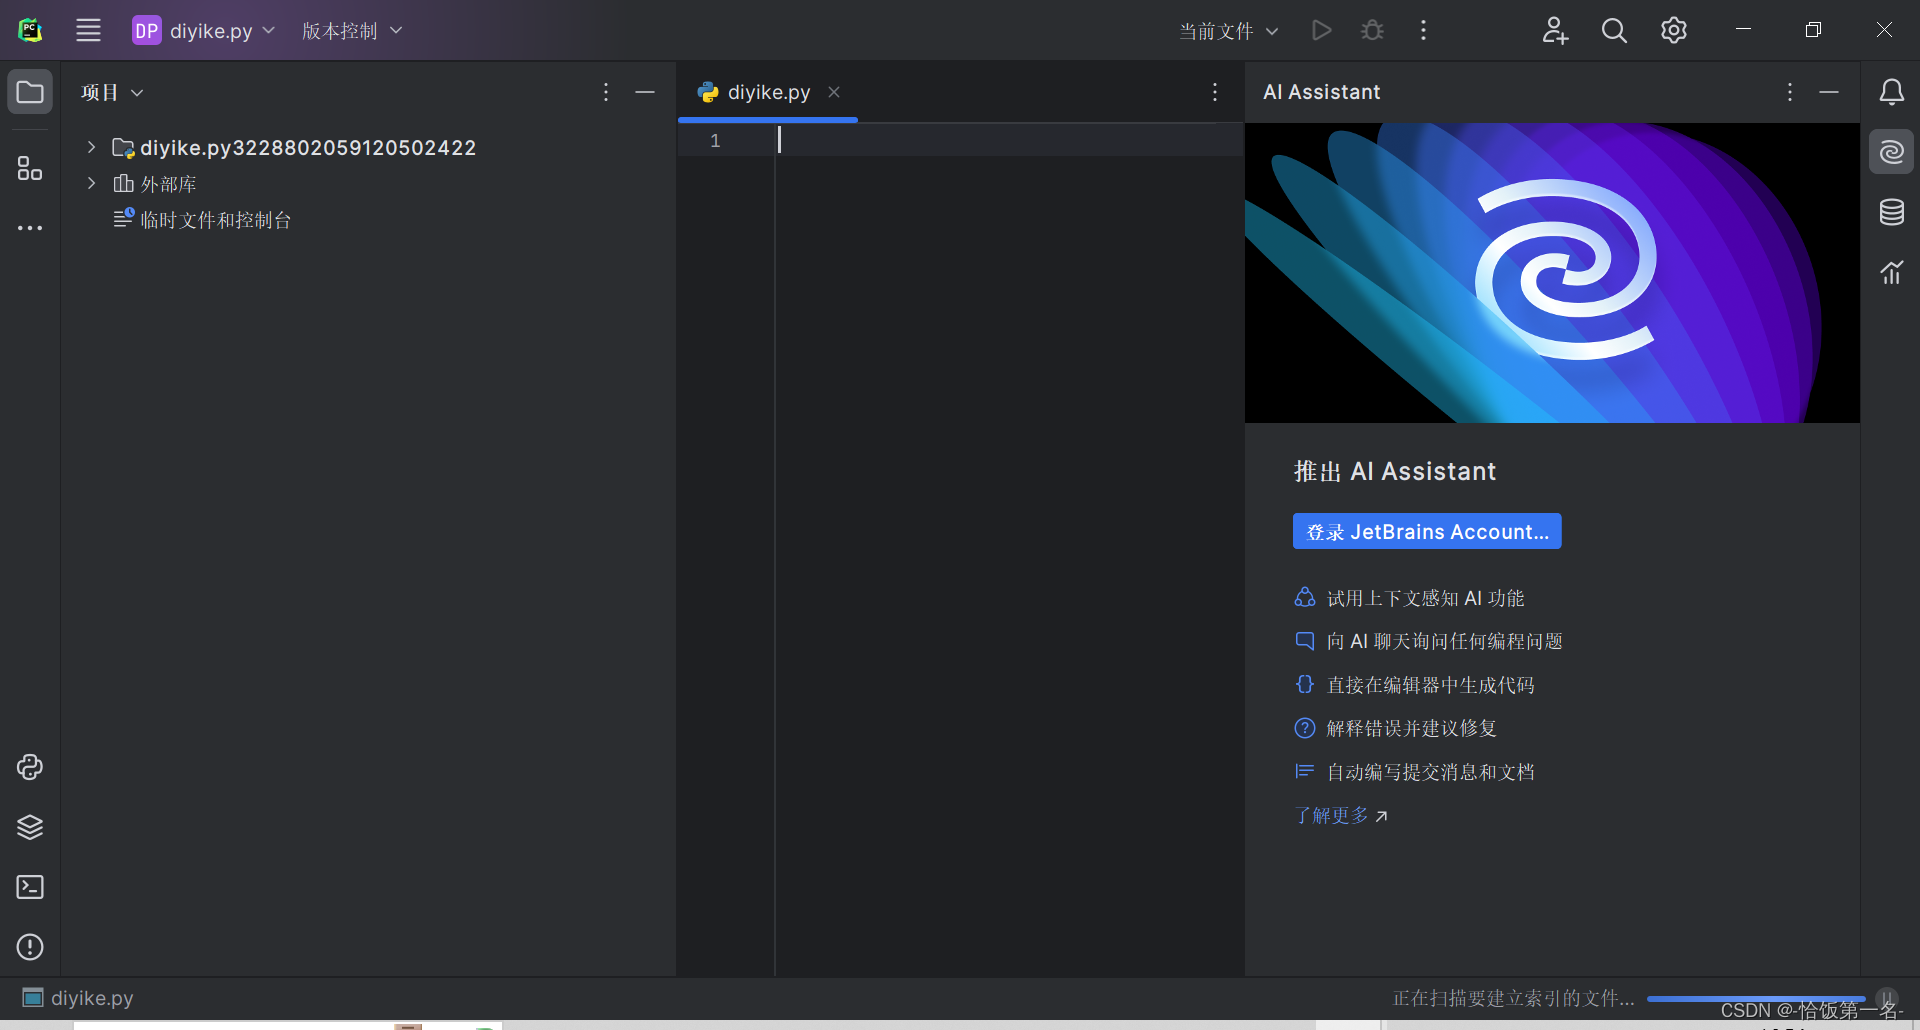The height and width of the screenshot is (1030, 1920).
Task: Open more run actions menu
Action: 1423,30
